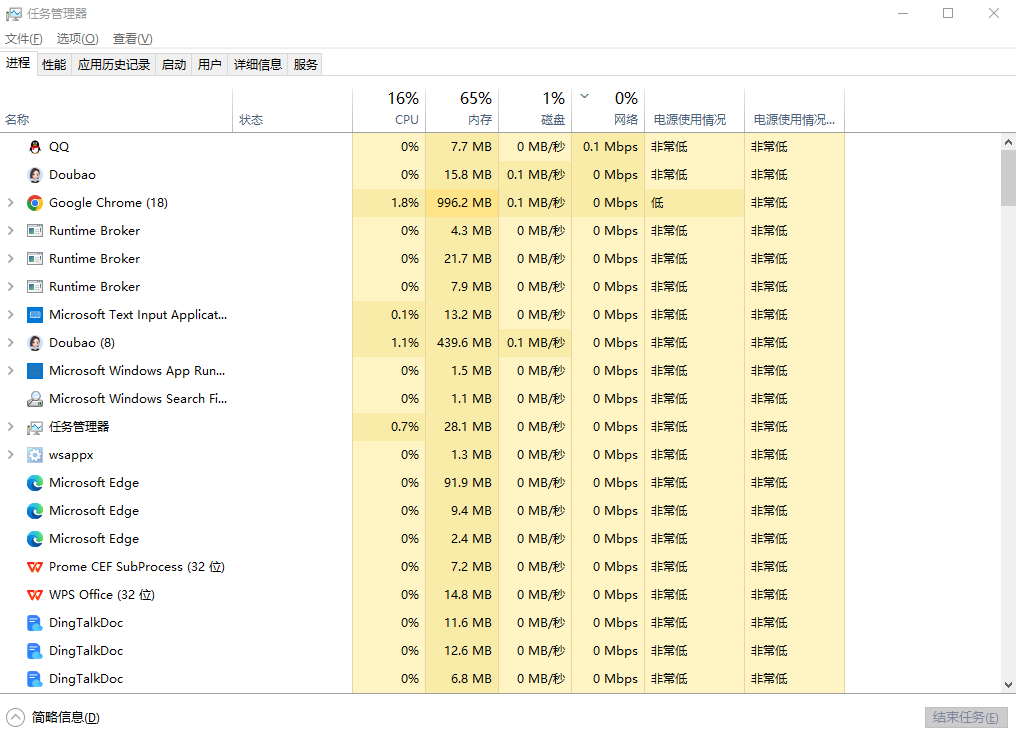
Task: Switch to the 服务 tab
Action: click(x=305, y=64)
